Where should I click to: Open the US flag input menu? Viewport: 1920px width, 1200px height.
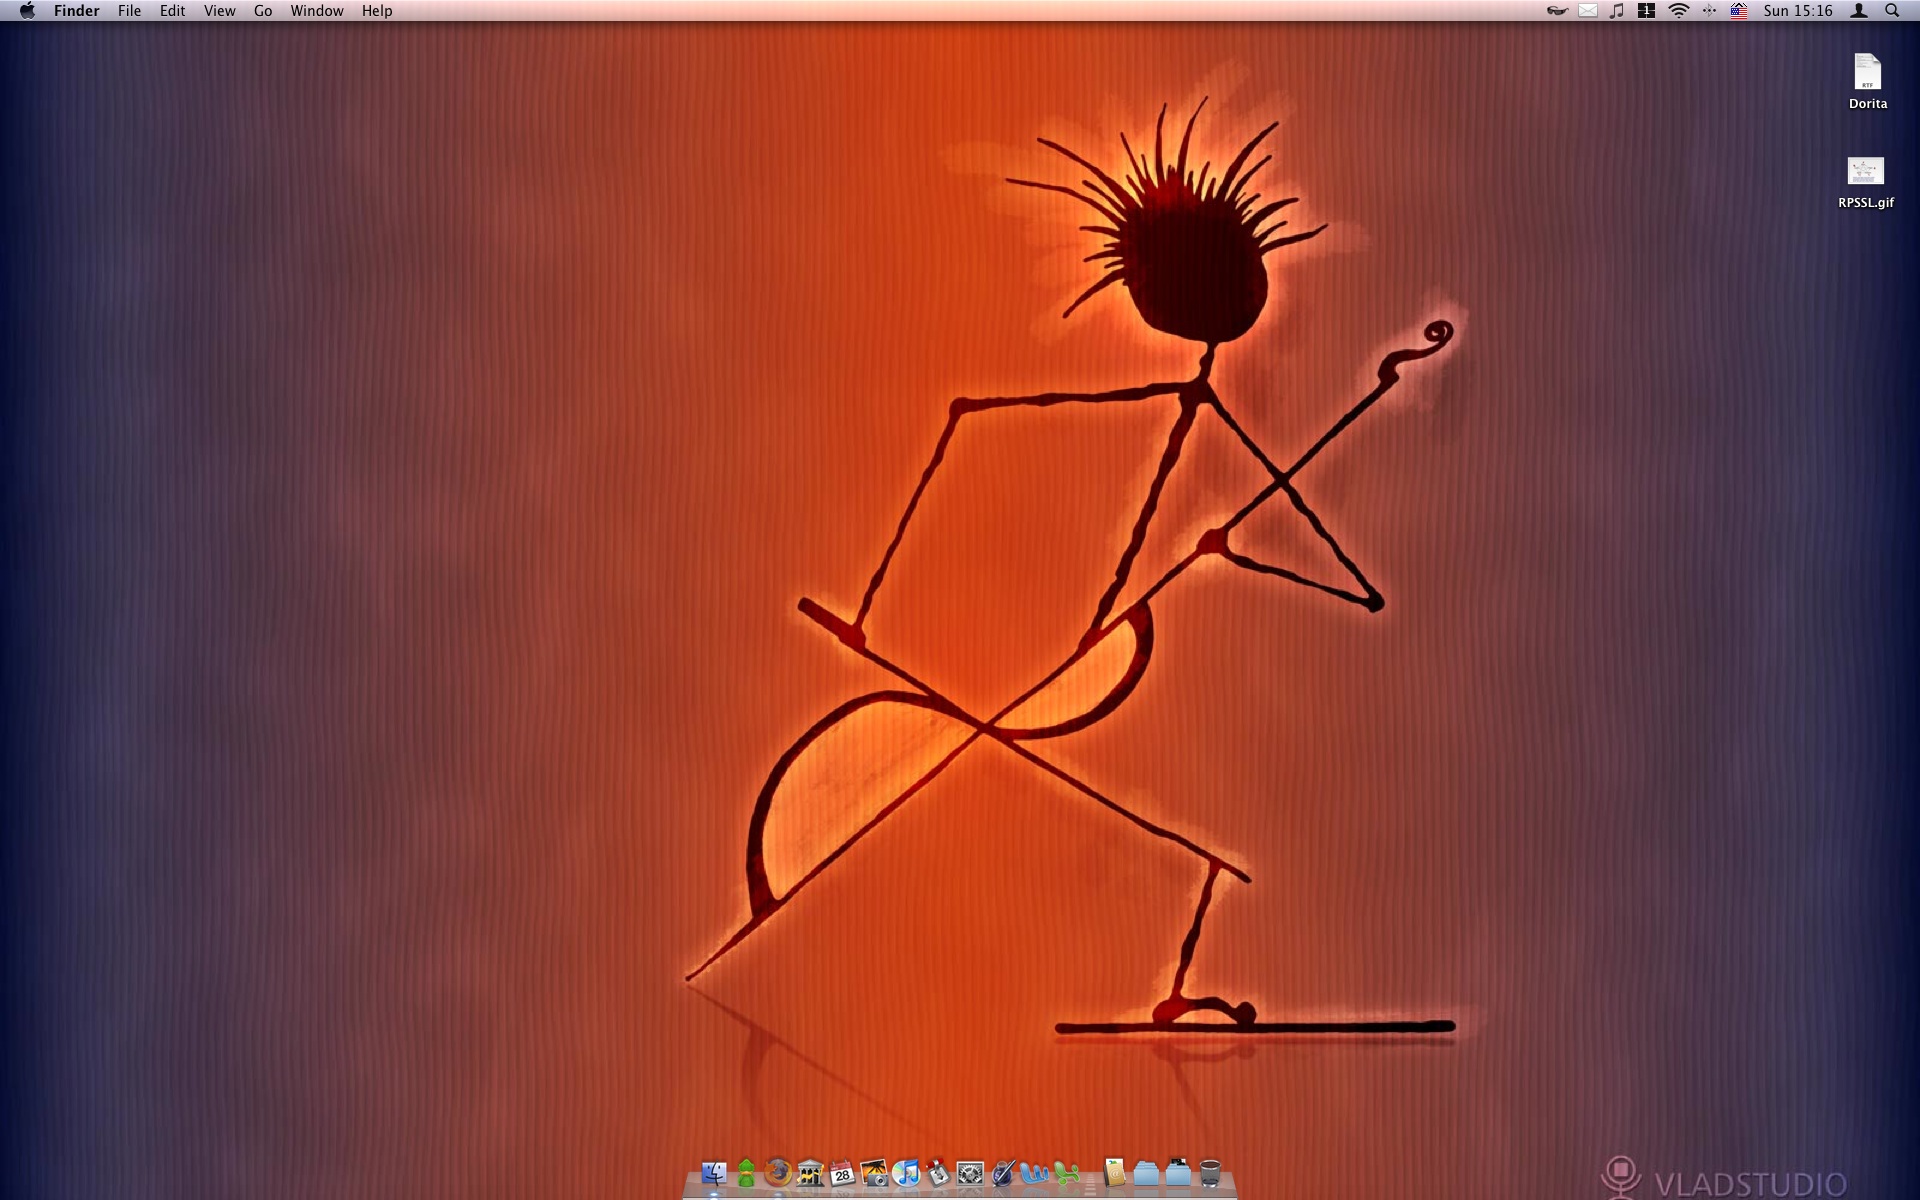(1739, 11)
